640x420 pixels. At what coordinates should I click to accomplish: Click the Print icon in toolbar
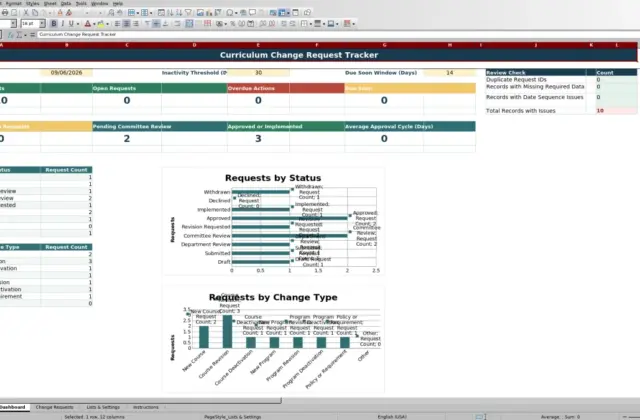point(5,13)
